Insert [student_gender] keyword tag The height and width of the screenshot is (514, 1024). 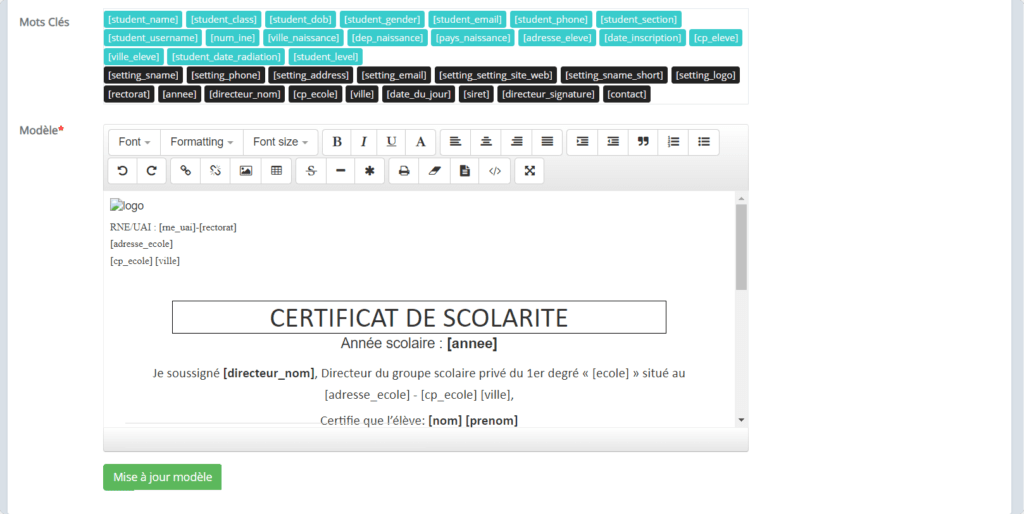click(x=382, y=19)
